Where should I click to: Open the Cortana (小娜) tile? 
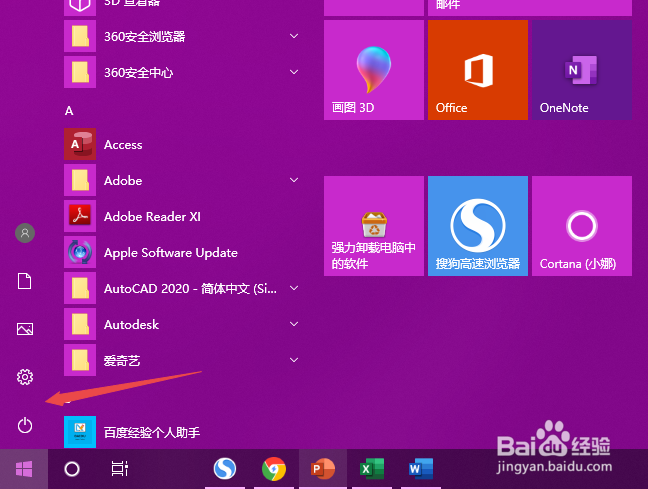coord(582,226)
